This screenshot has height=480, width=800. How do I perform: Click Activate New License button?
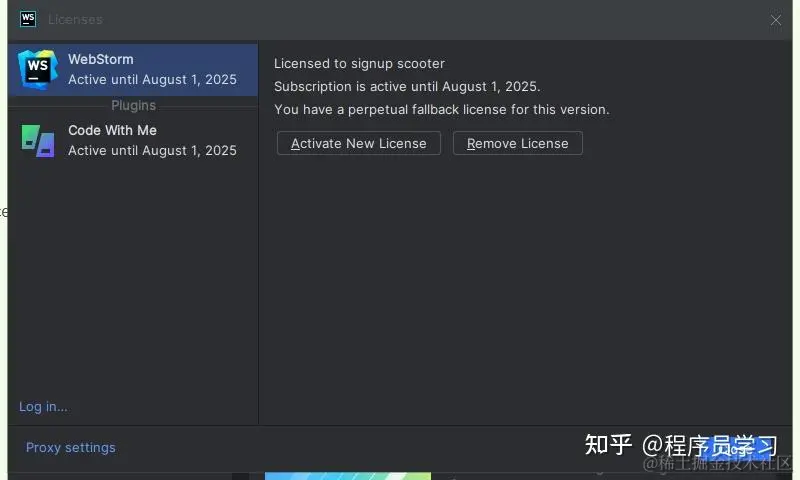click(359, 143)
